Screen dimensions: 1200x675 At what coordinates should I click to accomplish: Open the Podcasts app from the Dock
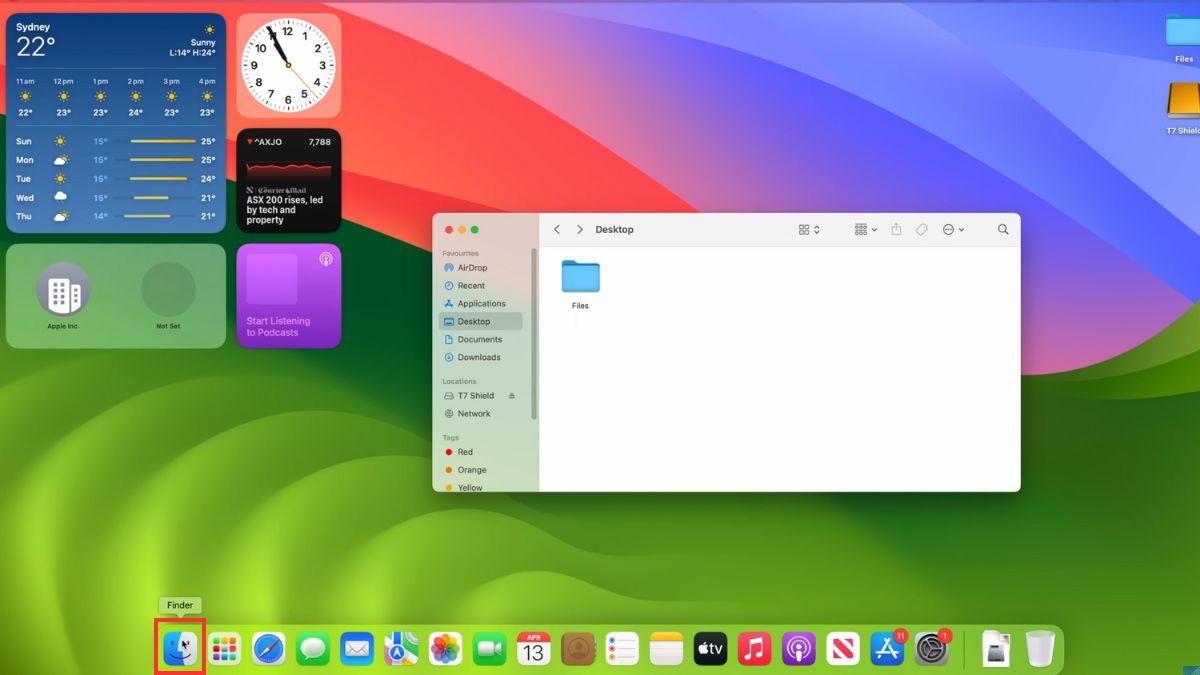pos(798,647)
